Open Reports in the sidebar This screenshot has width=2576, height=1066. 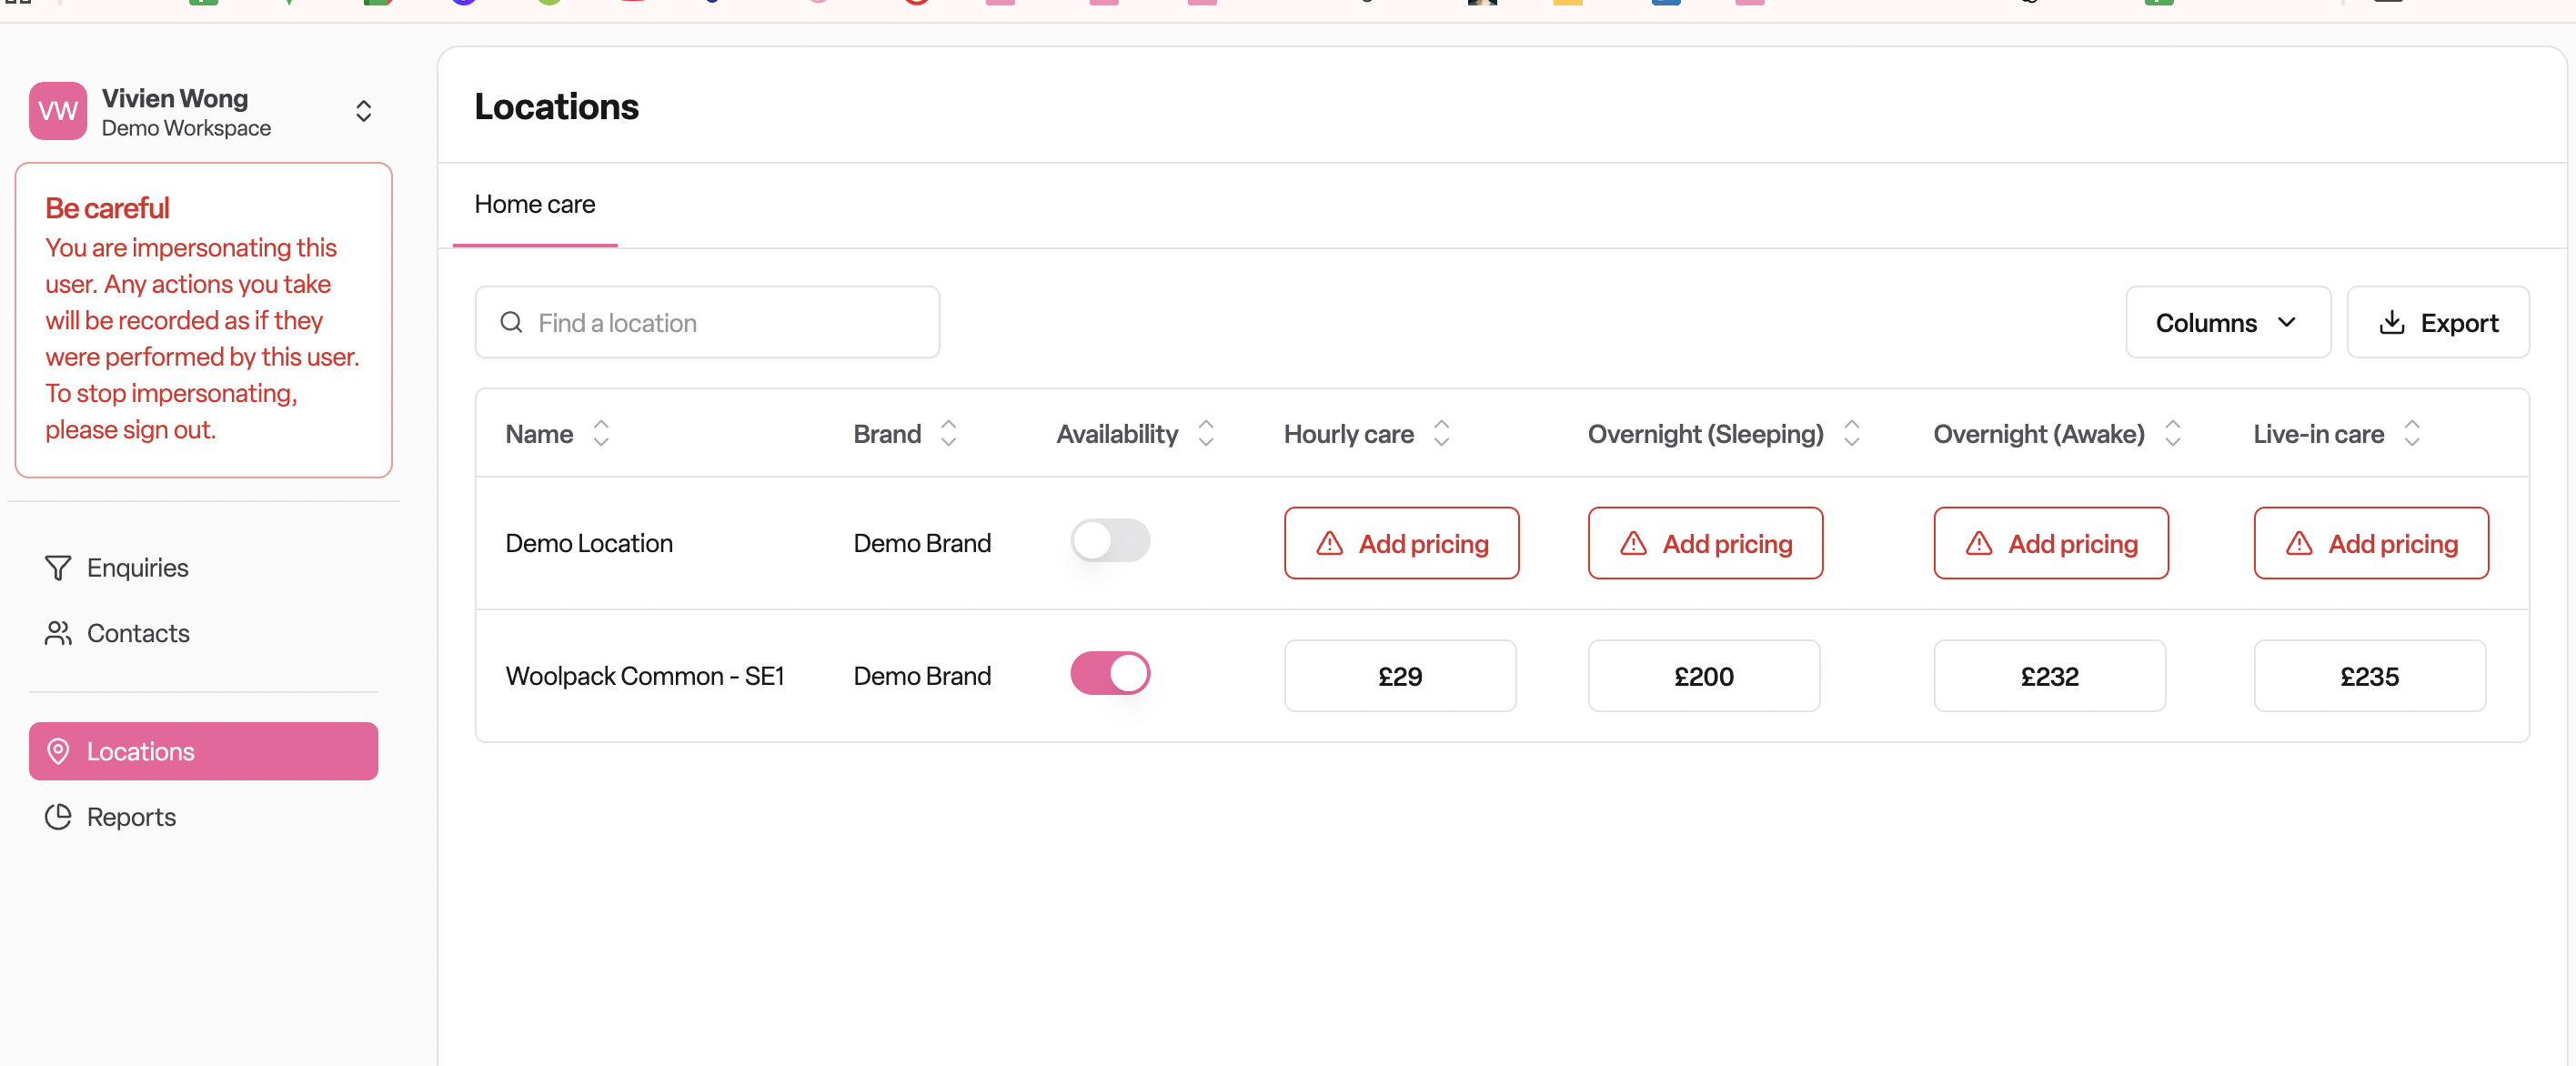point(204,817)
